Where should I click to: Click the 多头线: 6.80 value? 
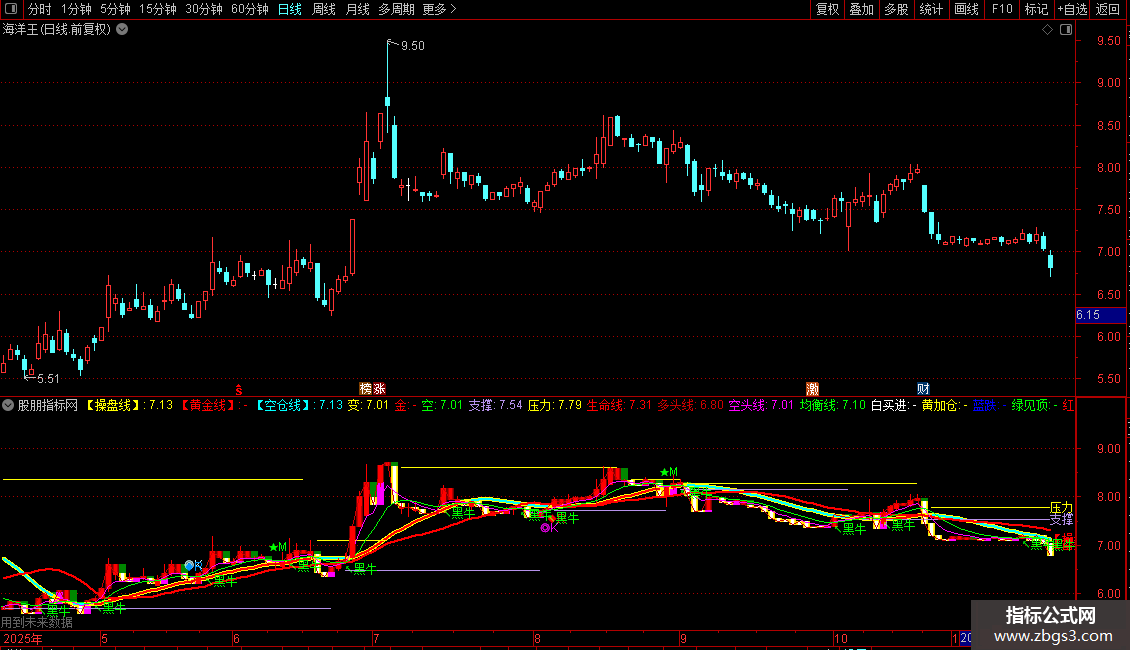tap(690, 405)
